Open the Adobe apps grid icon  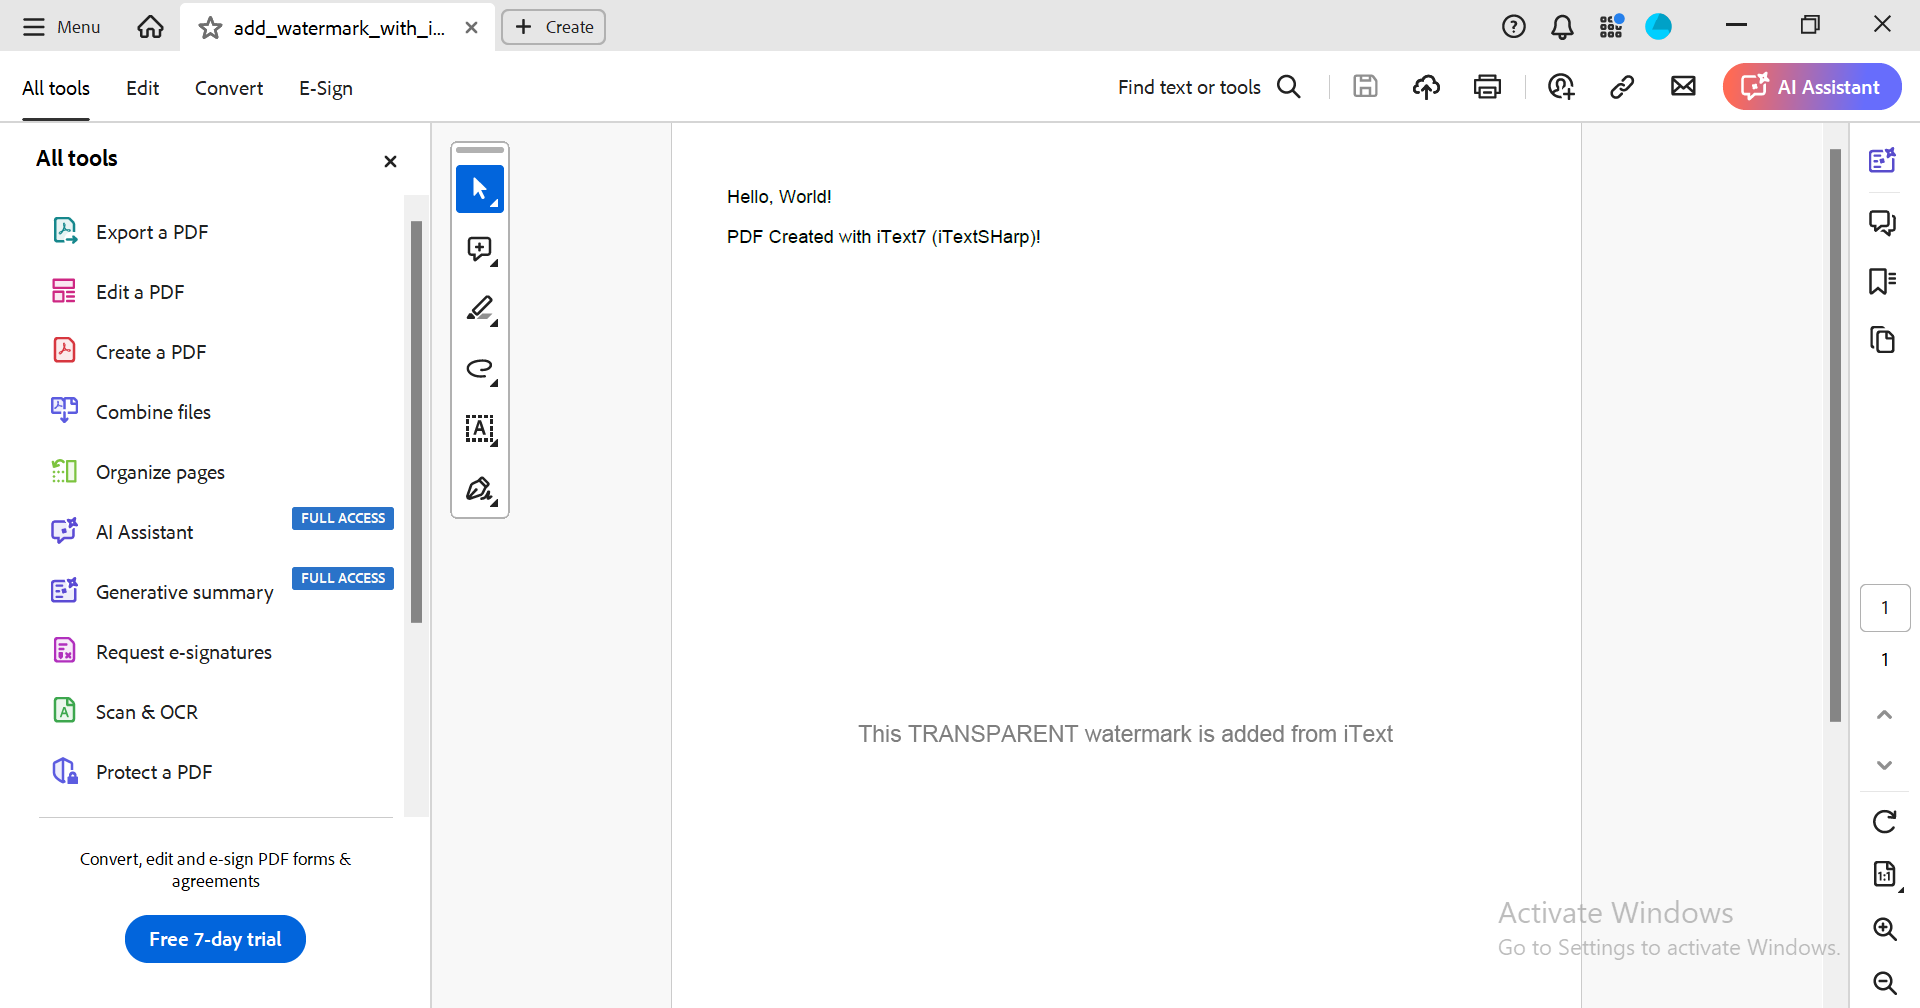(x=1611, y=27)
